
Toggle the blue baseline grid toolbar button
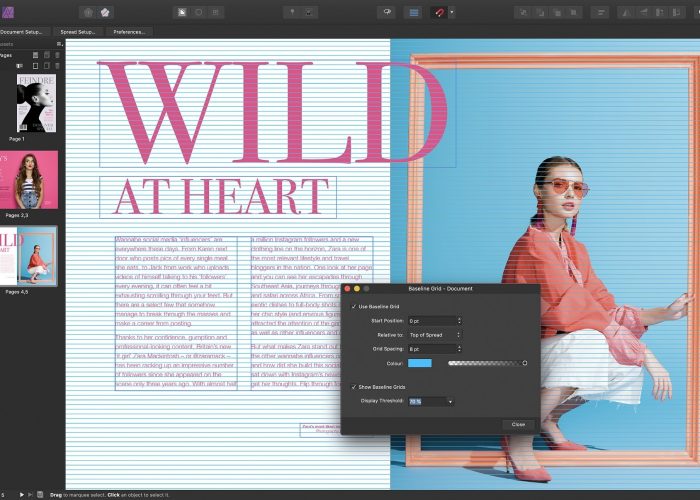(414, 12)
